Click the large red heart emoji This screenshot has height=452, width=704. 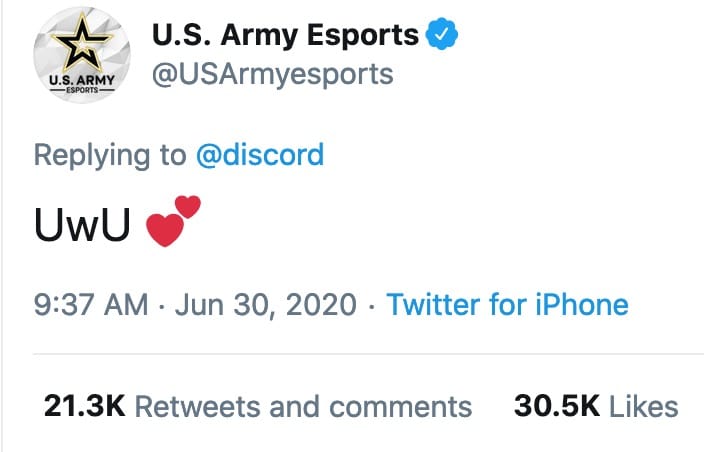165,230
